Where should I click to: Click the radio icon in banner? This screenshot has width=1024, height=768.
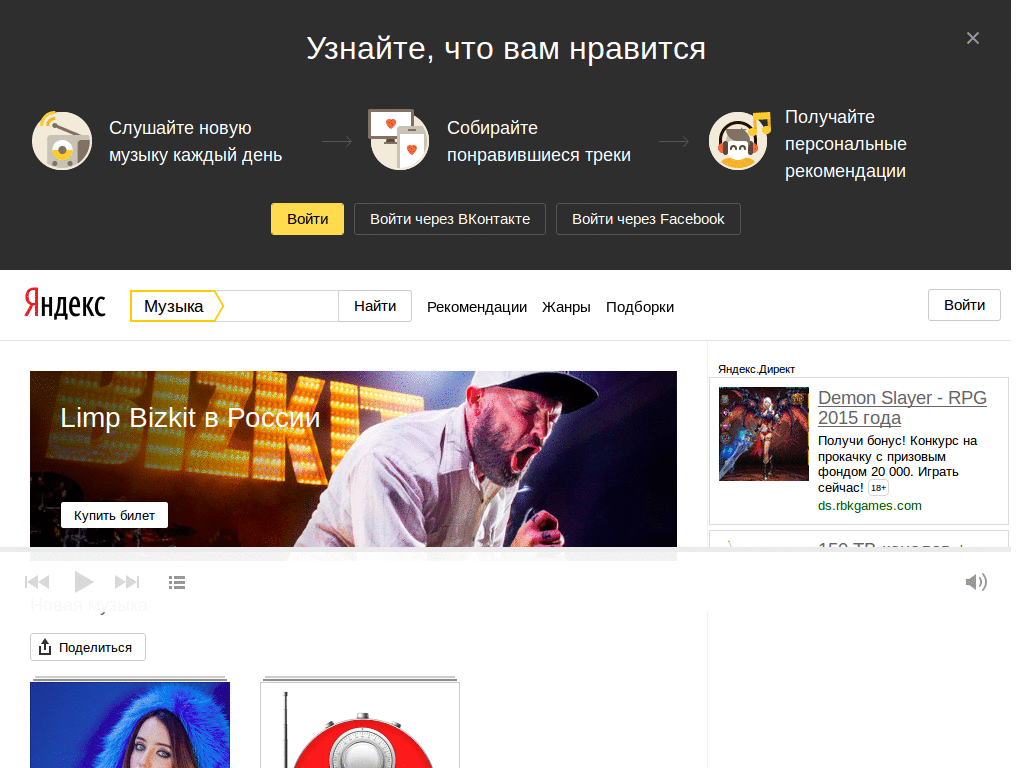pos(62,140)
